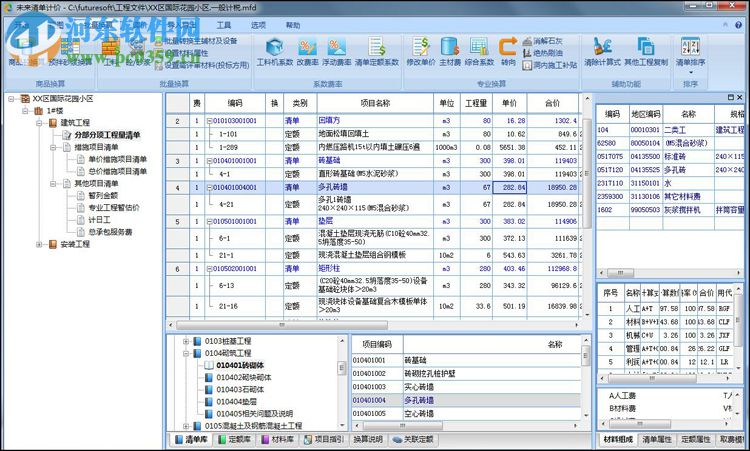Collapse the 建筑工程 tree node

[x=39, y=123]
